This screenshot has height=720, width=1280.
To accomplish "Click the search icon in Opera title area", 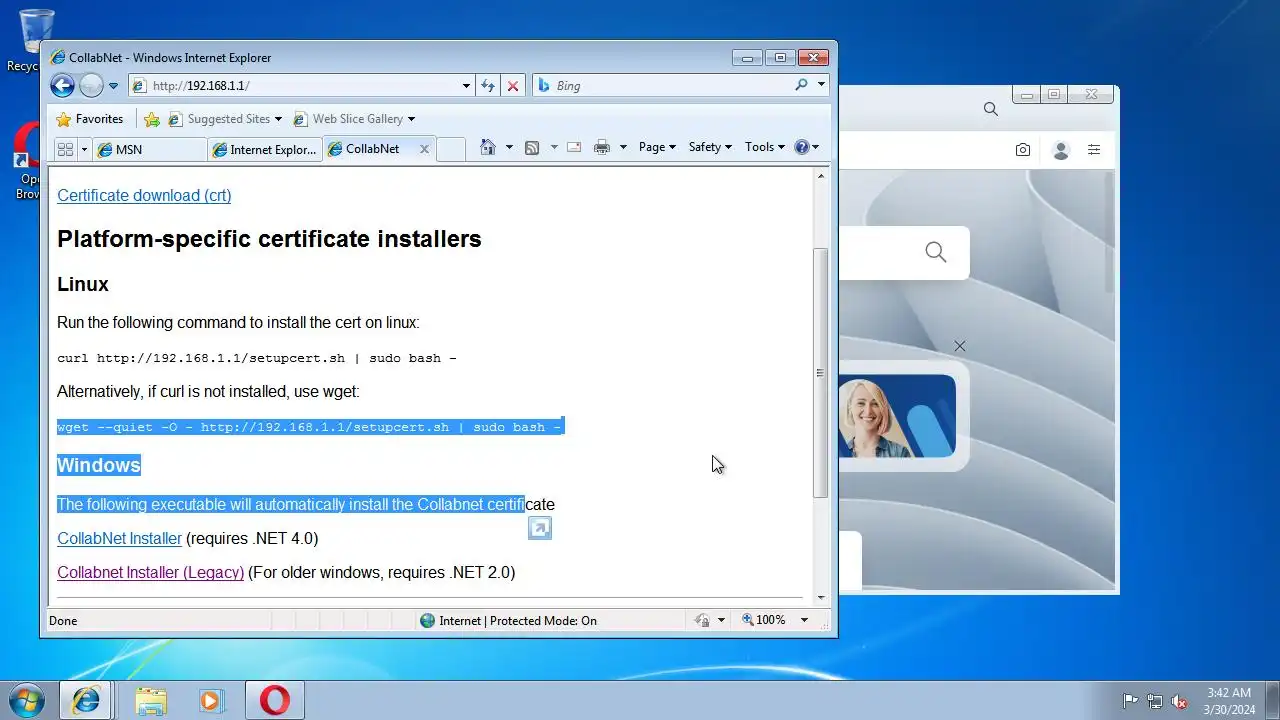I will [990, 109].
